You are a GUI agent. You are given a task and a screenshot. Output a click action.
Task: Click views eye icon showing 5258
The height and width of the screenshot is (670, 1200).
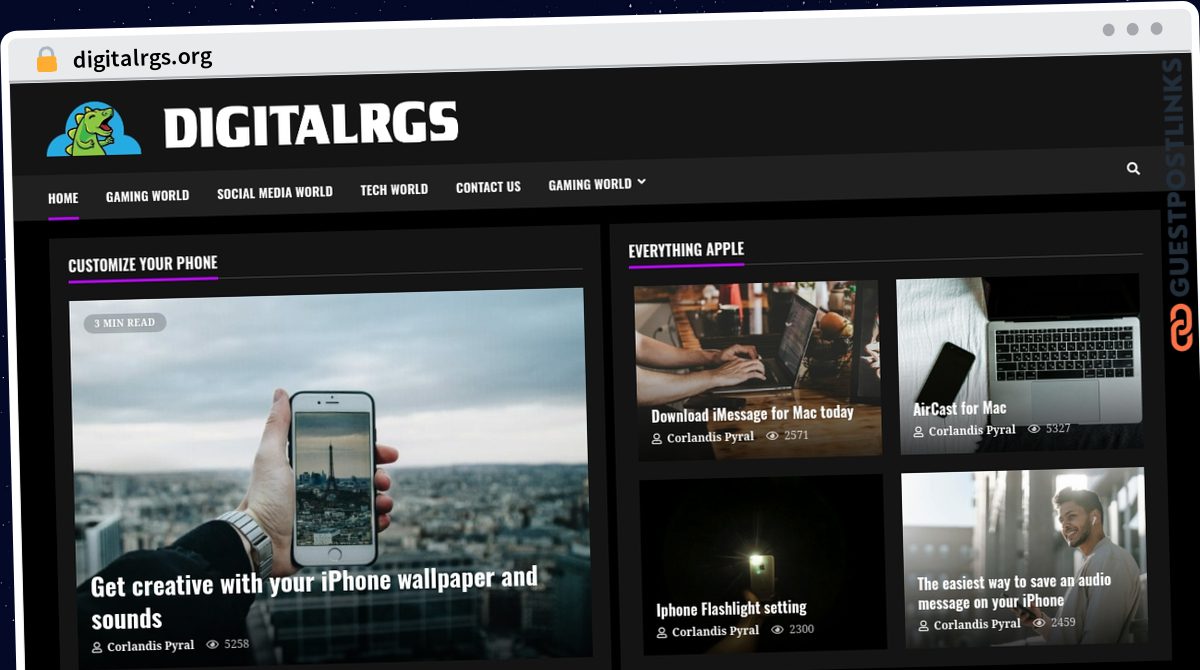click(x=213, y=645)
